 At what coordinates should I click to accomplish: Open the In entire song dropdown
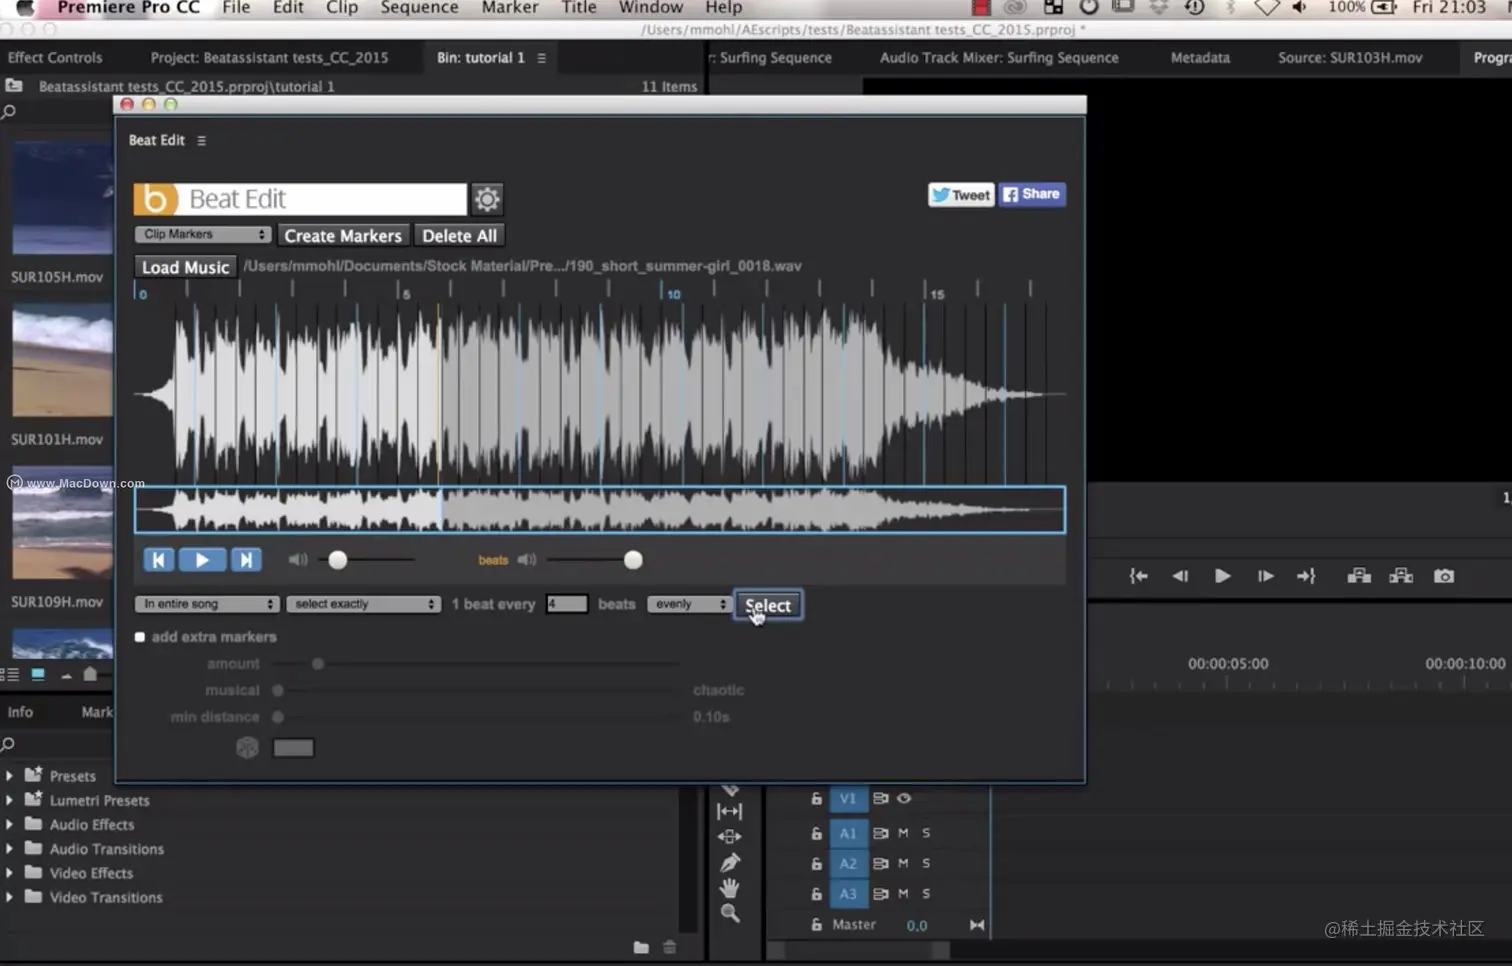pos(207,604)
